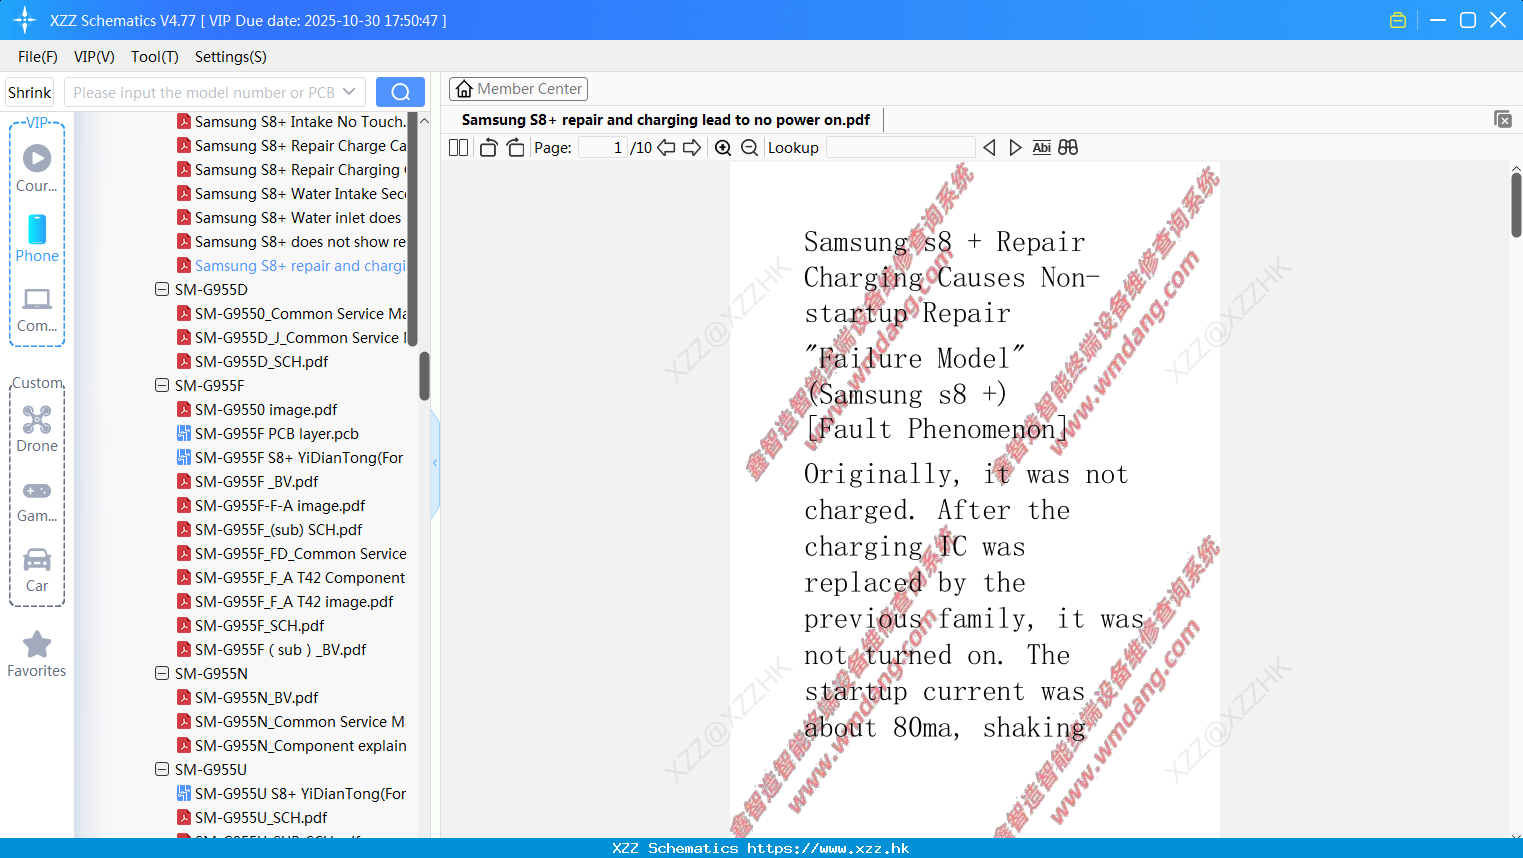The image size is (1523, 858).
Task: Open the VIP(V) menu
Action: (x=94, y=57)
